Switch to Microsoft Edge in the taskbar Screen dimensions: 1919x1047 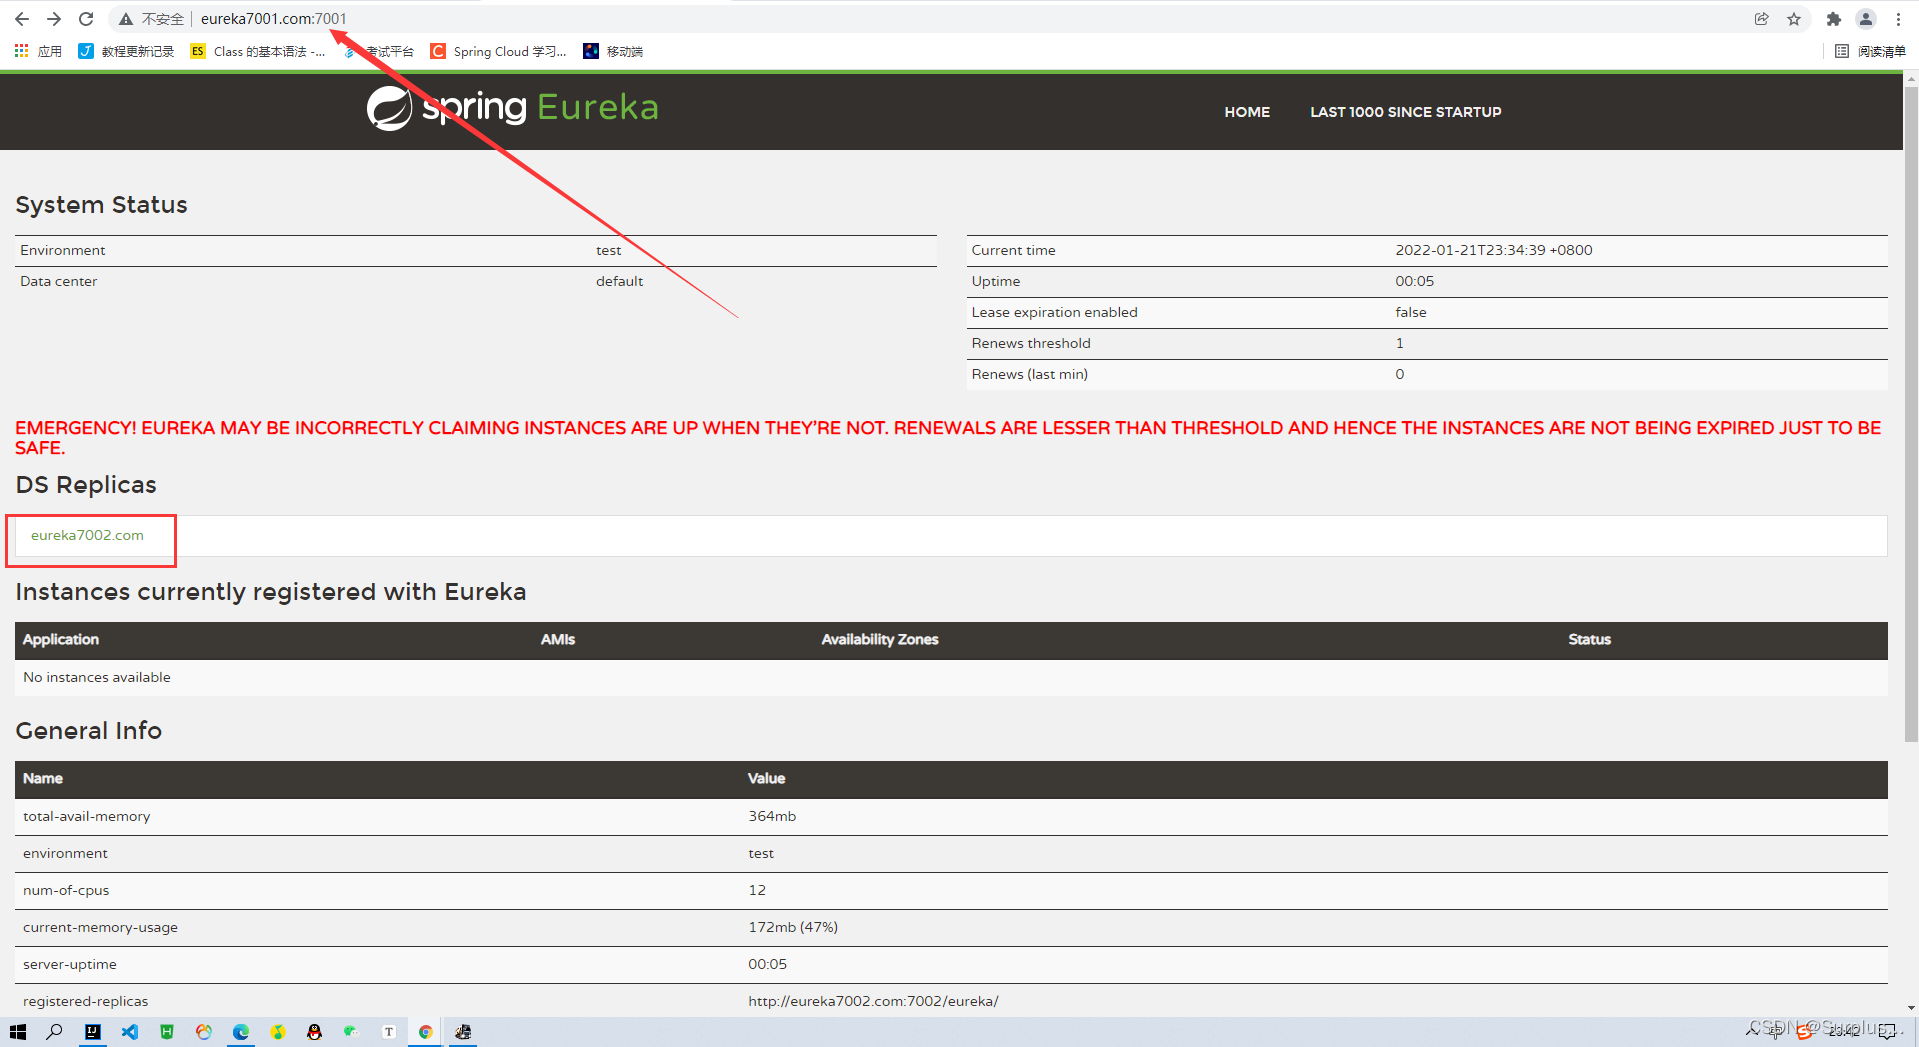[241, 1032]
